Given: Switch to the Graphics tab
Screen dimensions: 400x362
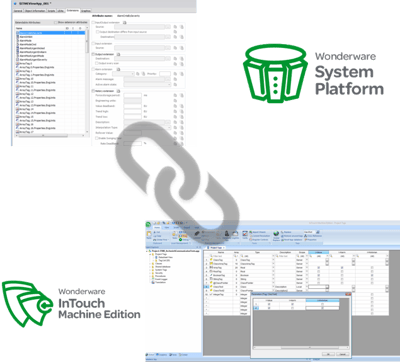Looking at the screenshot, I should (x=86, y=11).
